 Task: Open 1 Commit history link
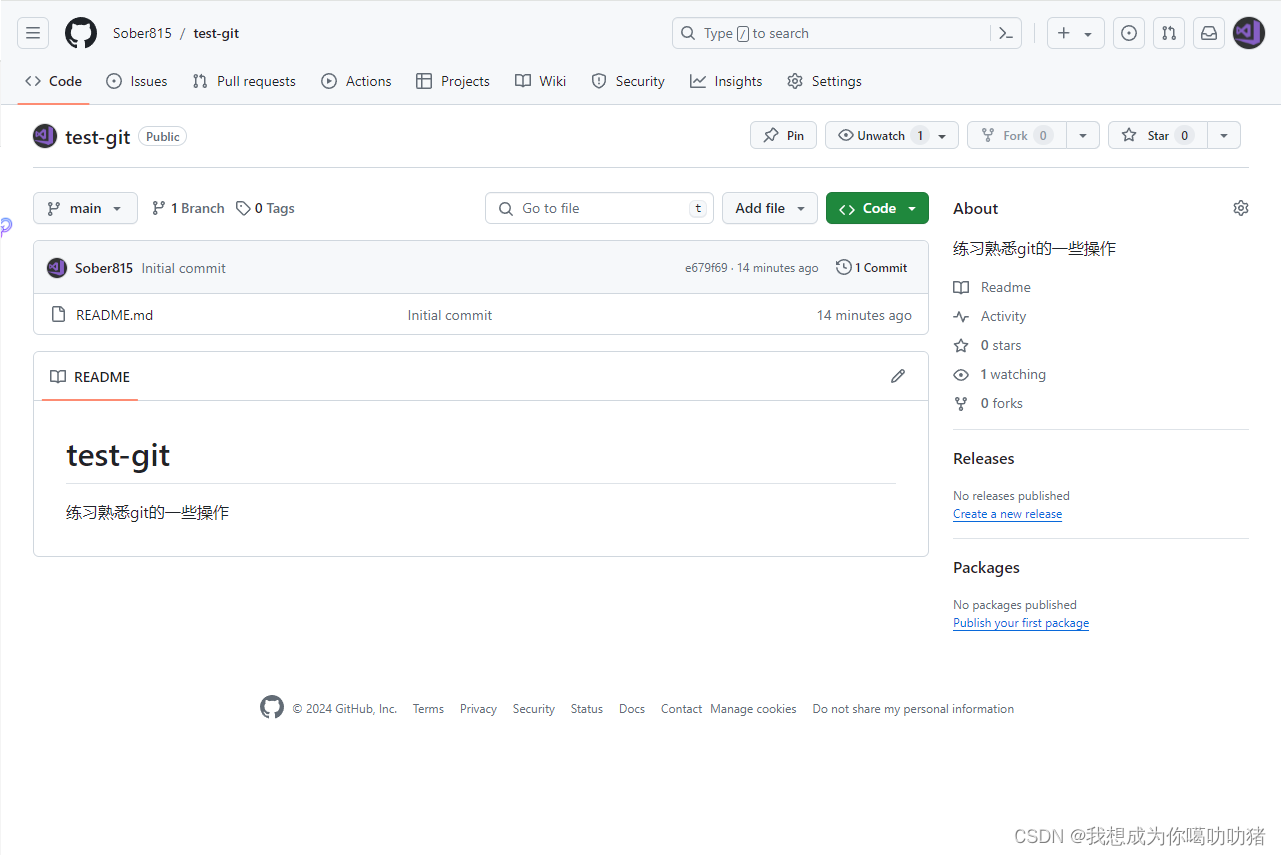[872, 267]
